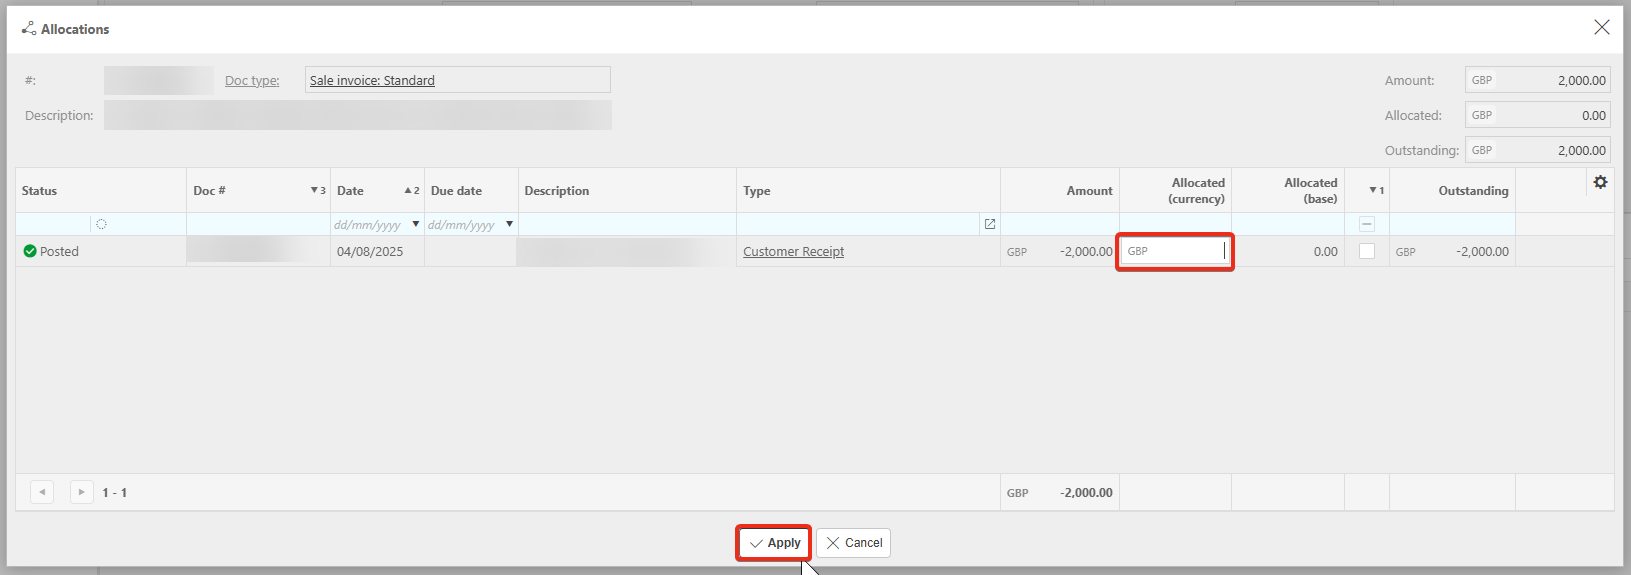Image resolution: width=1631 pixels, height=575 pixels.
Task: Sort by the Date column header
Action: click(377, 190)
